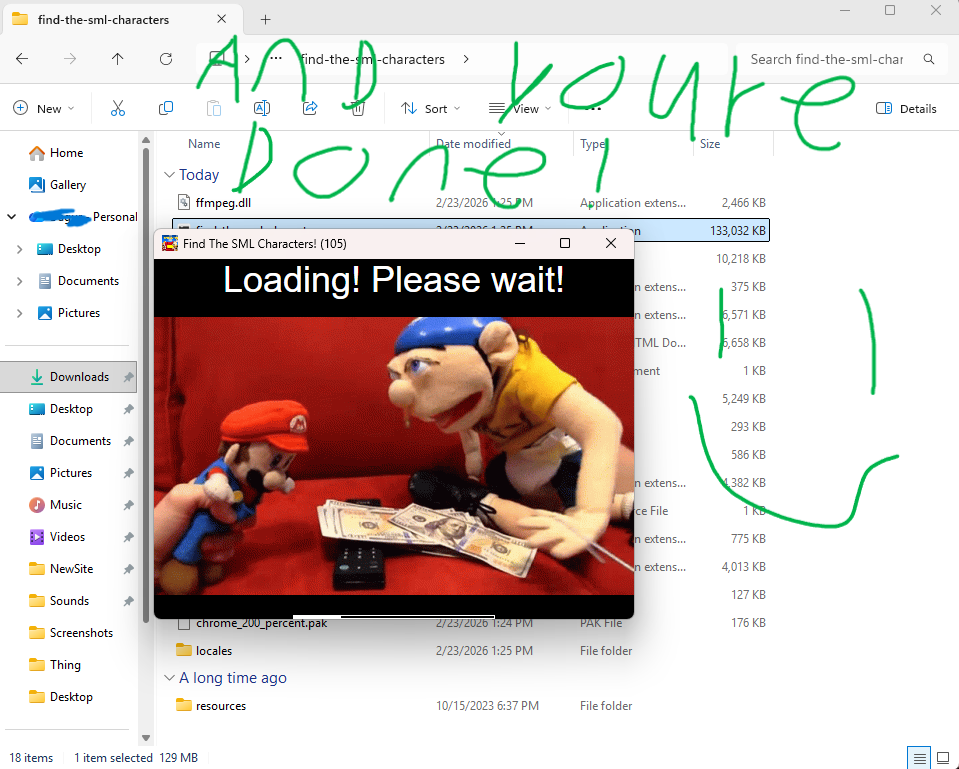Select the chrome_200_percent.pak file

point(261,623)
